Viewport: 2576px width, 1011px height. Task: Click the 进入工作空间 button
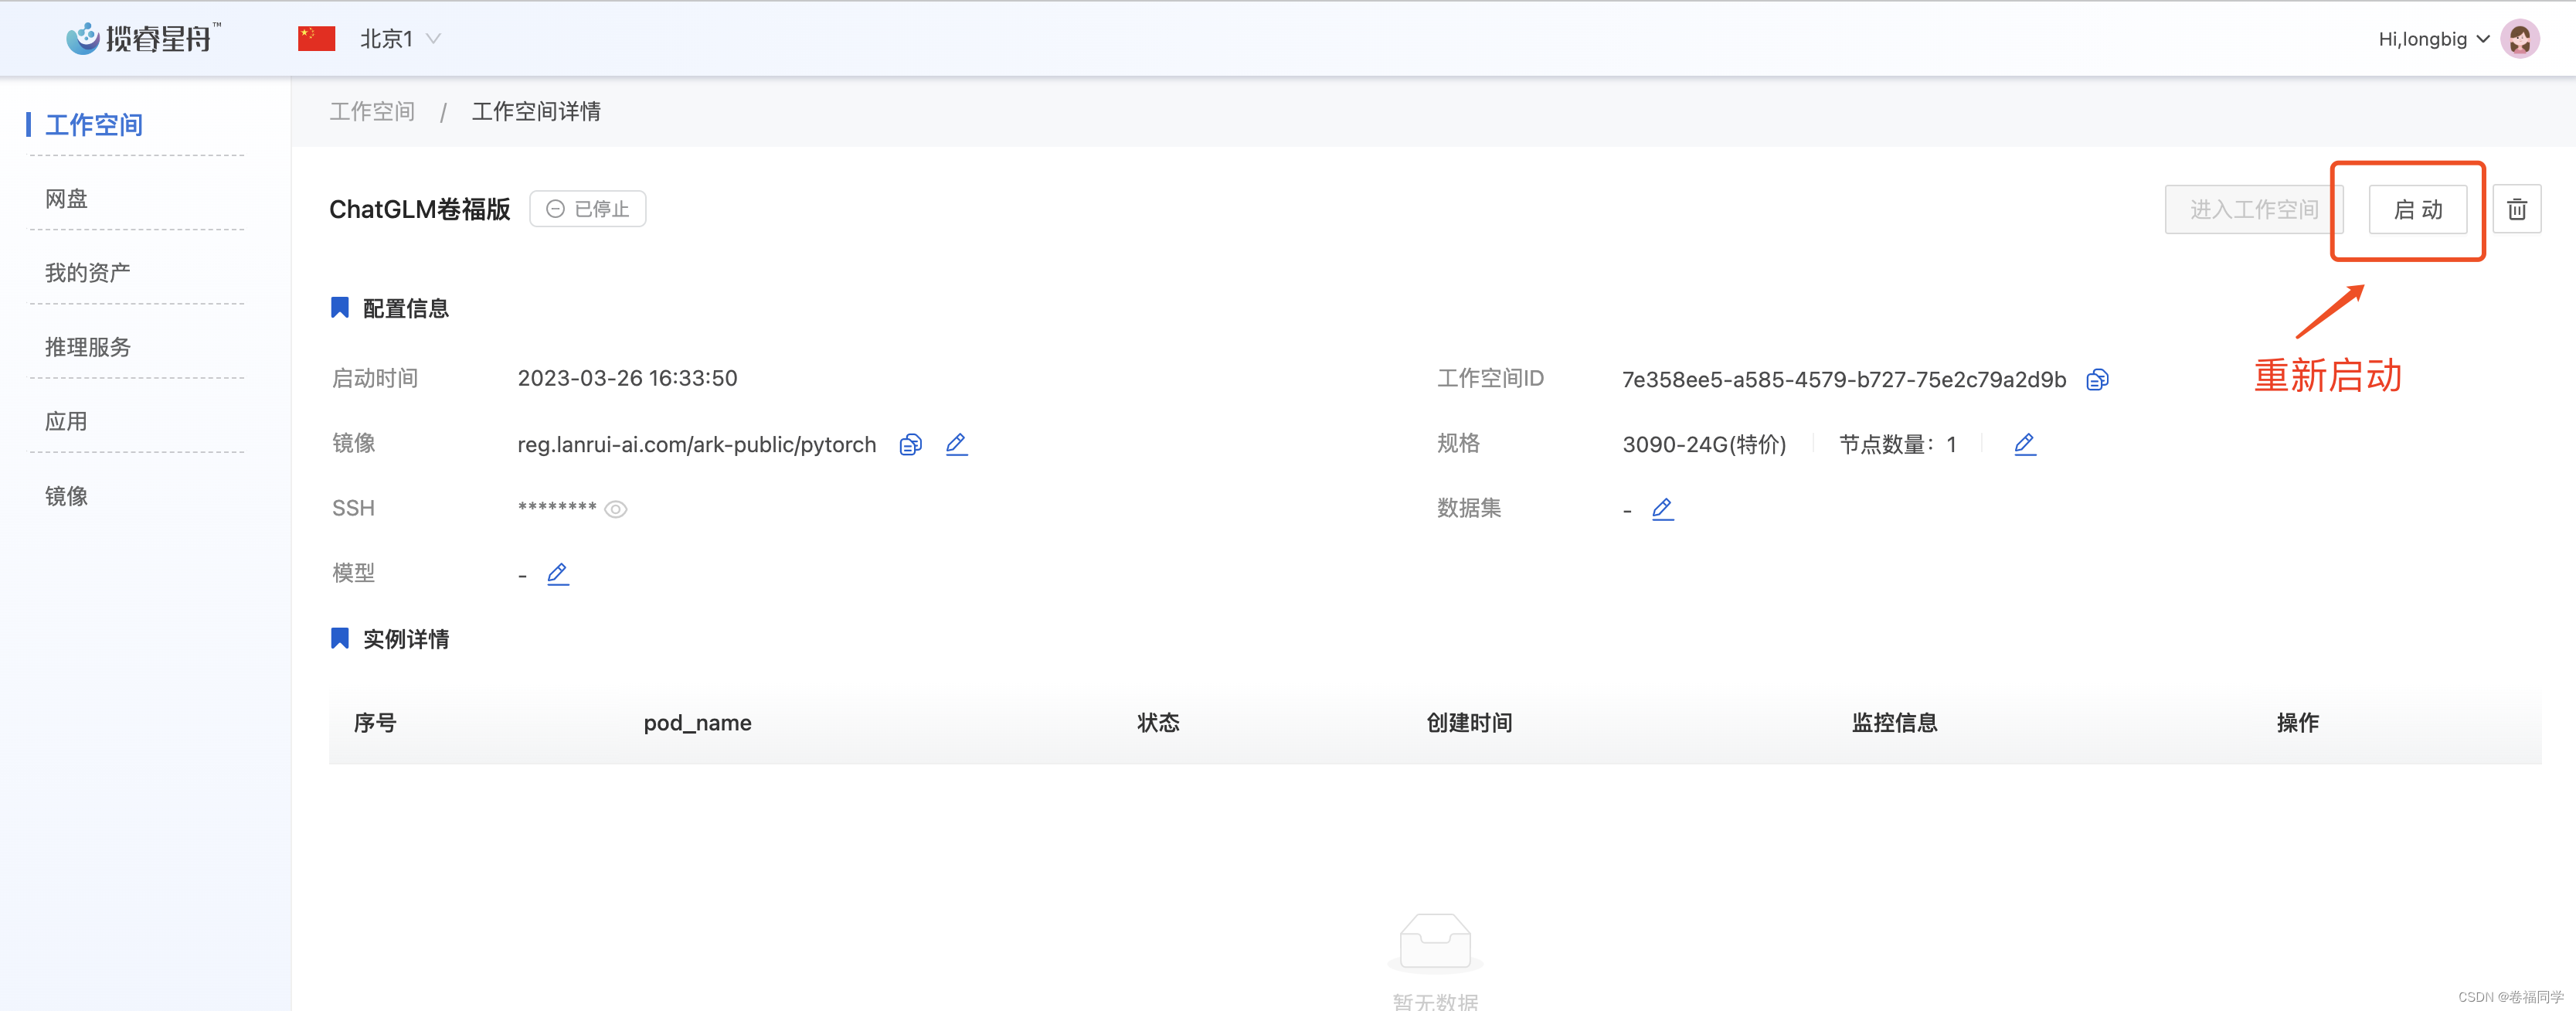coord(2253,209)
